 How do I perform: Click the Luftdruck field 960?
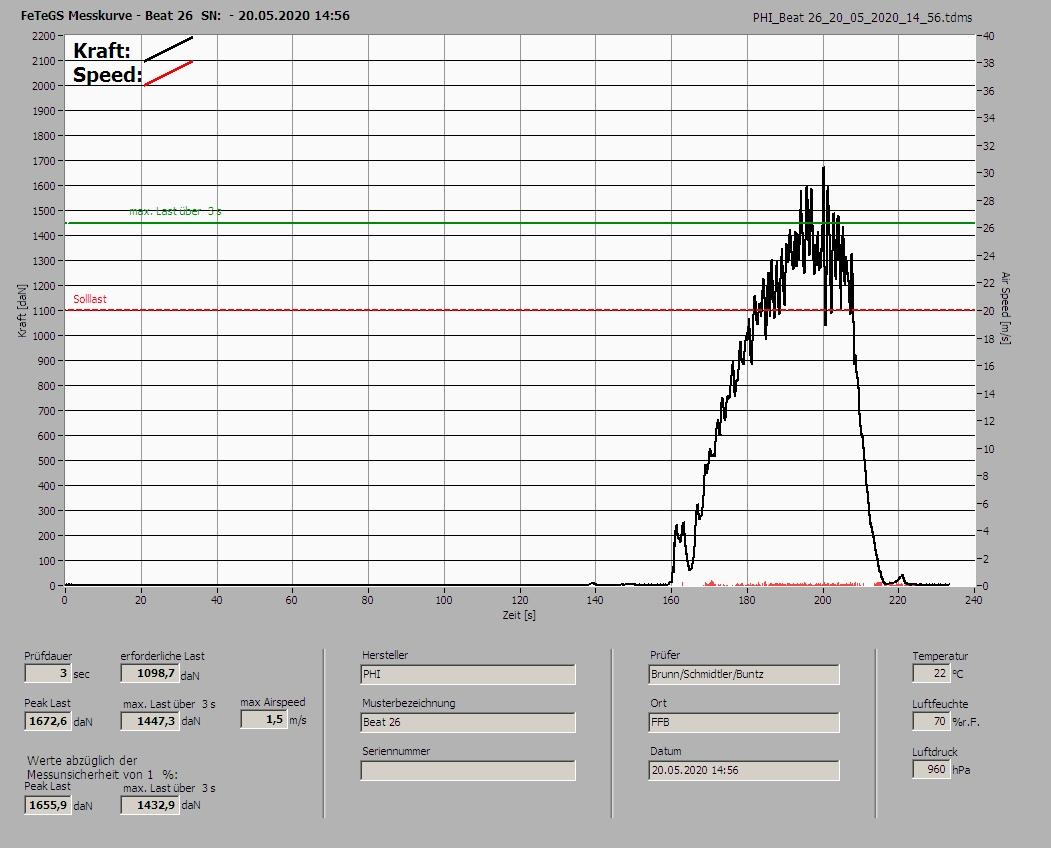[x=931, y=769]
